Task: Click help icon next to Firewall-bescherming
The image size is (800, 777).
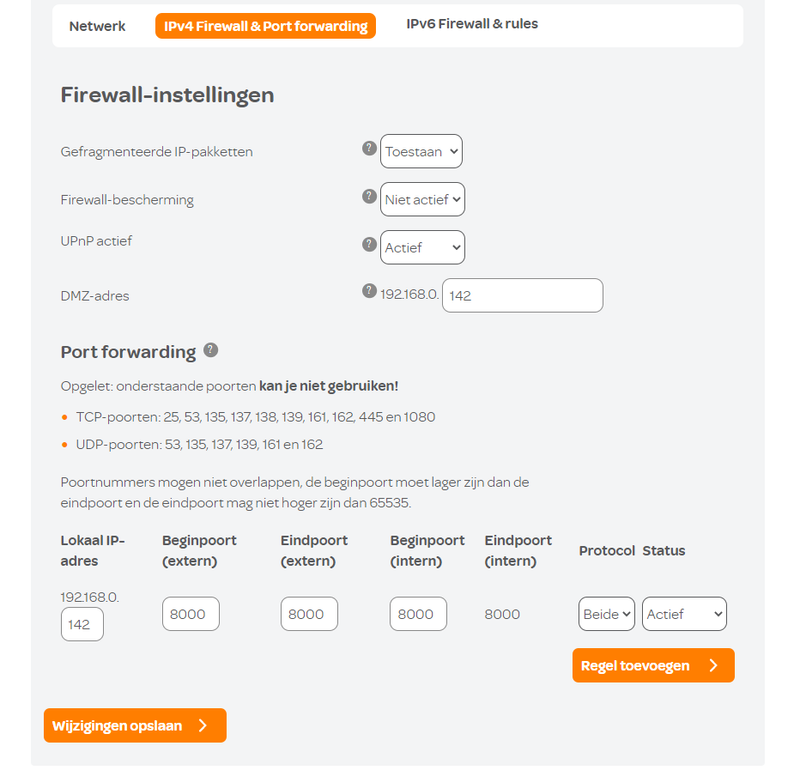Action: [x=369, y=196]
